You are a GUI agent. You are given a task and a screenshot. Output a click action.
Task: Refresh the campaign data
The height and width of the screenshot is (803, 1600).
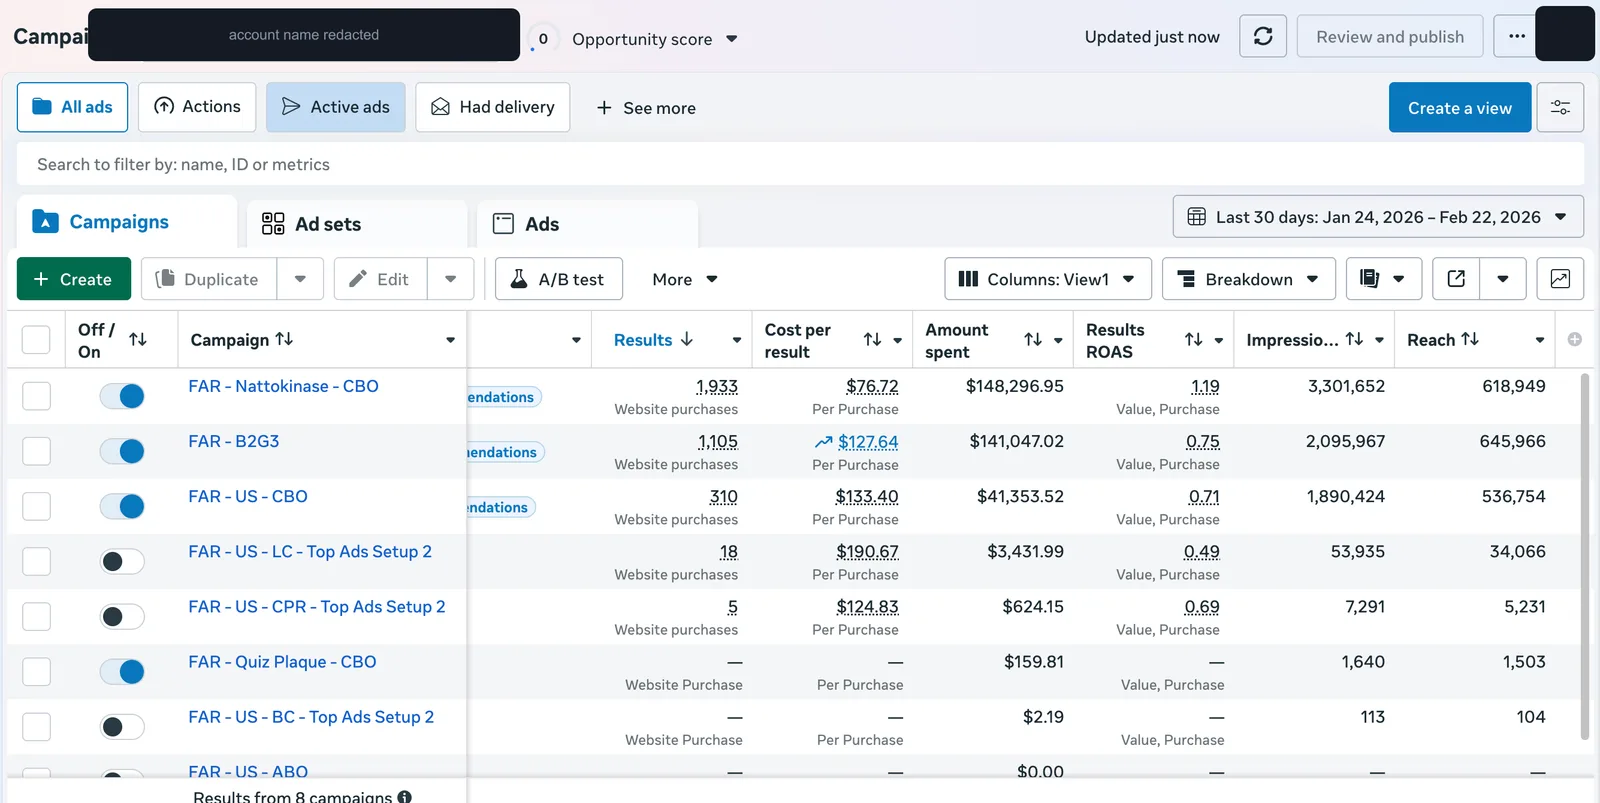[x=1263, y=36]
